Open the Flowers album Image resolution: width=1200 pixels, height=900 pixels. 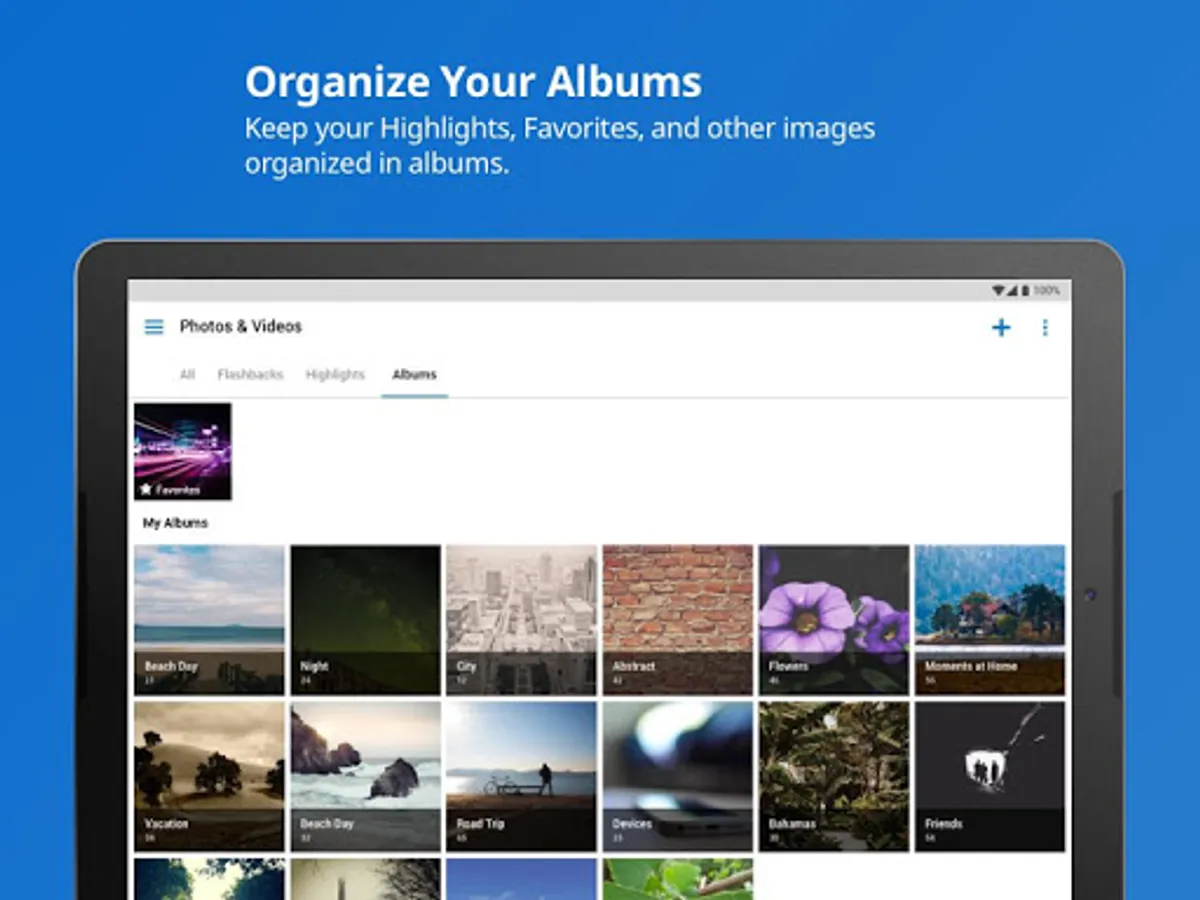tap(834, 620)
